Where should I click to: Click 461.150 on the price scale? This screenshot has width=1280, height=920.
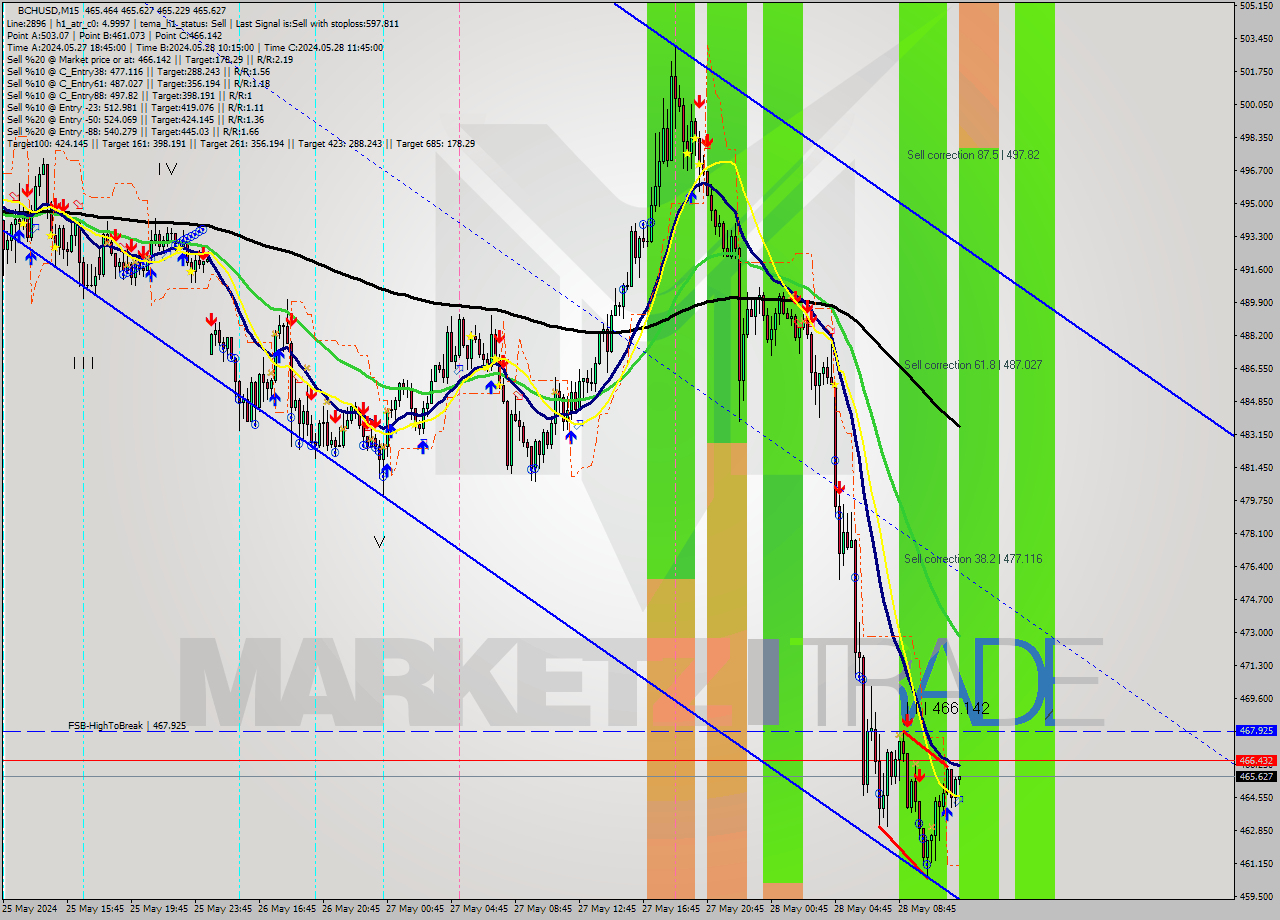1255,864
